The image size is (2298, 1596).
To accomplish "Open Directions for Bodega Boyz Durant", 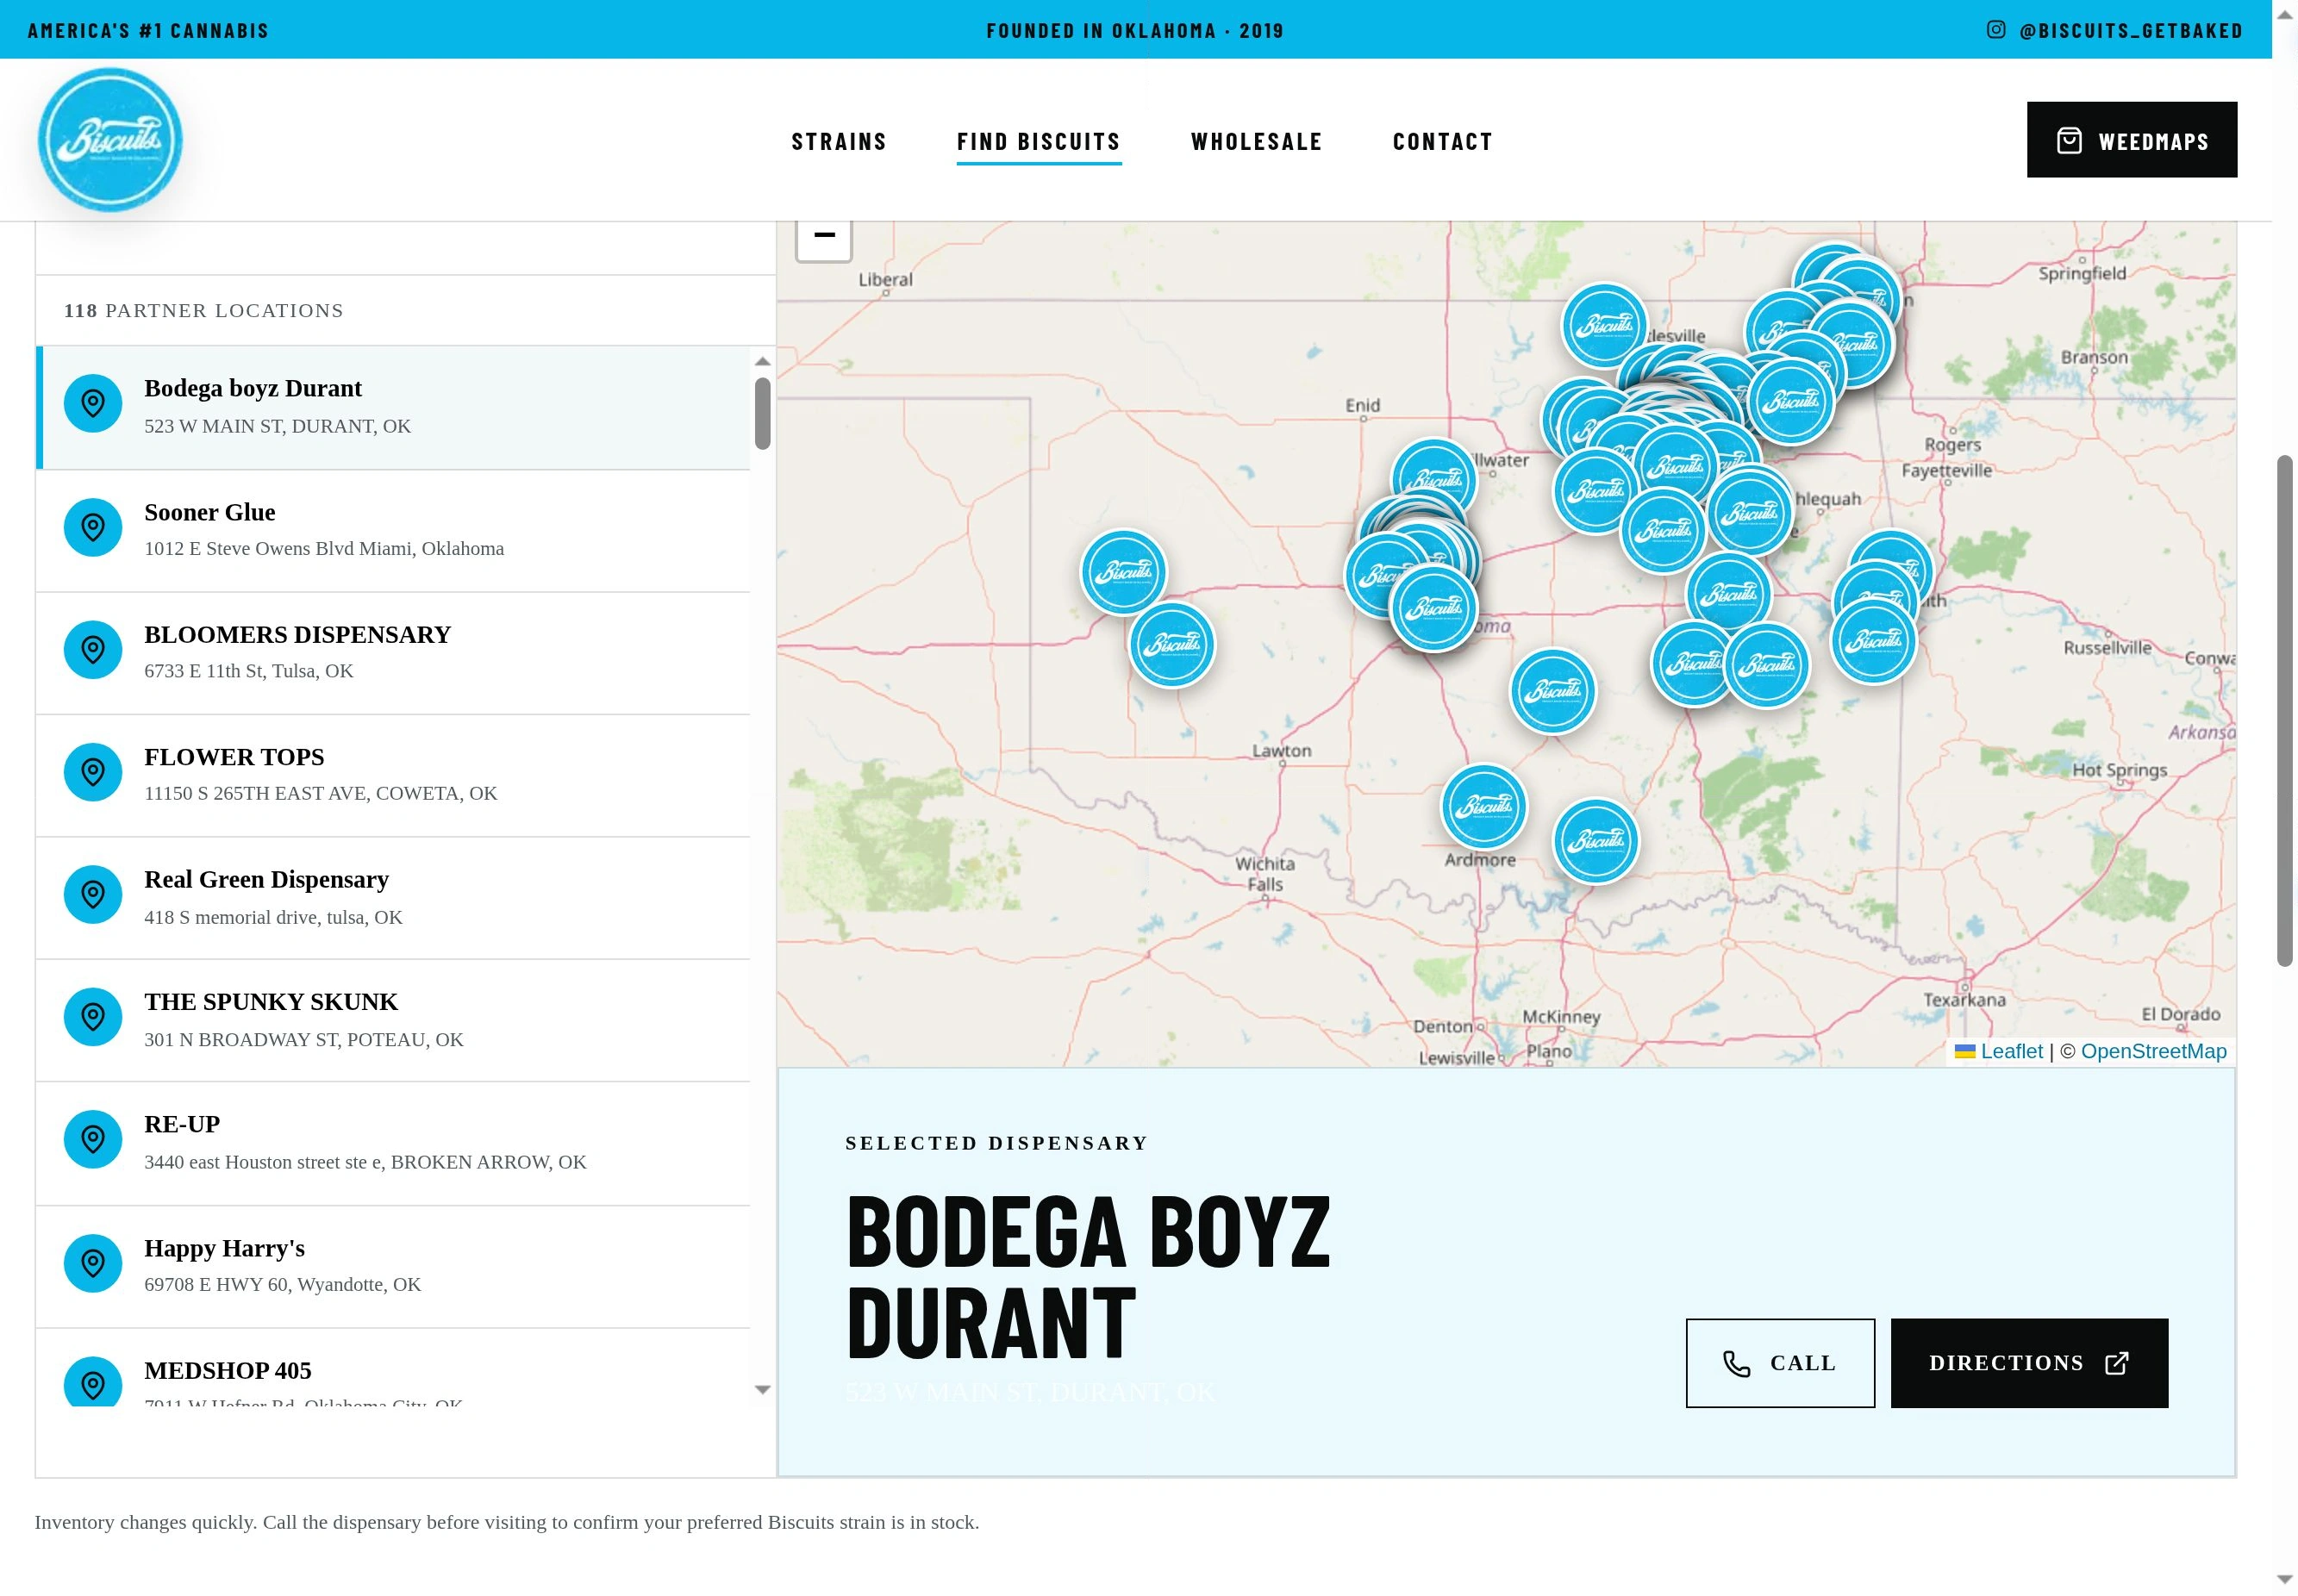I will point(2029,1363).
